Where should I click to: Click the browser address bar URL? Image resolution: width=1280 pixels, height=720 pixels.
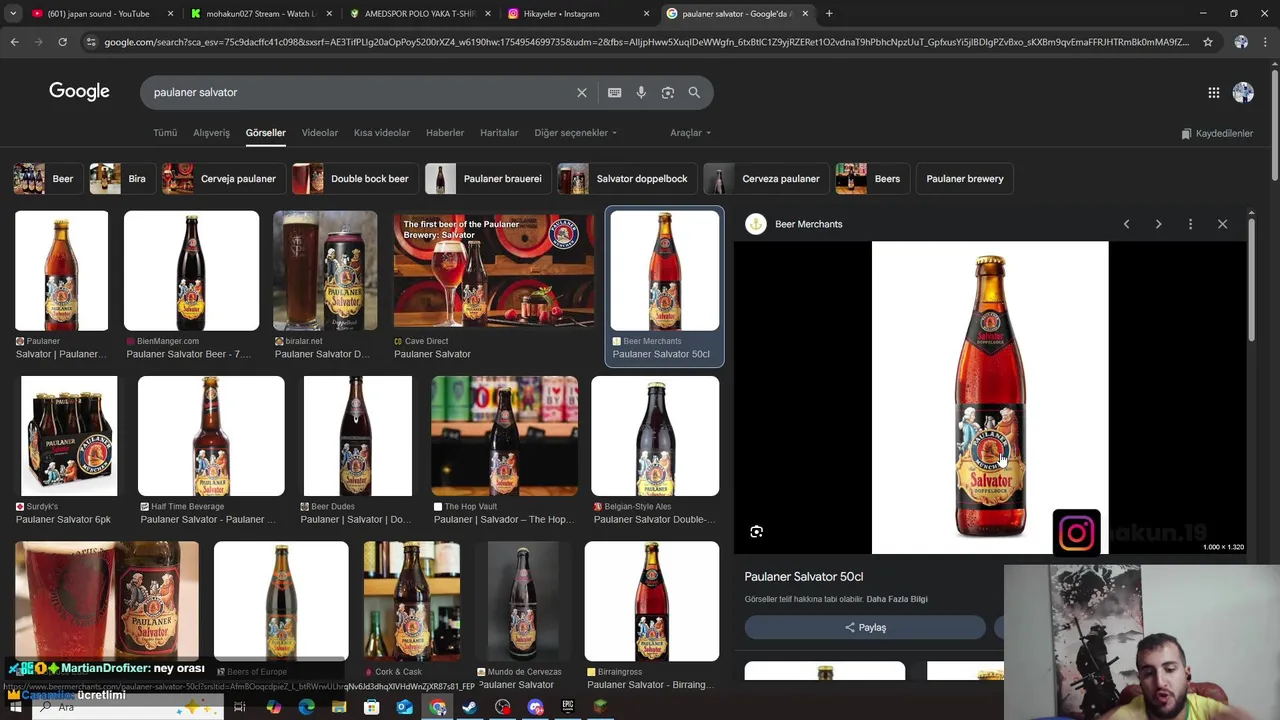(645, 42)
